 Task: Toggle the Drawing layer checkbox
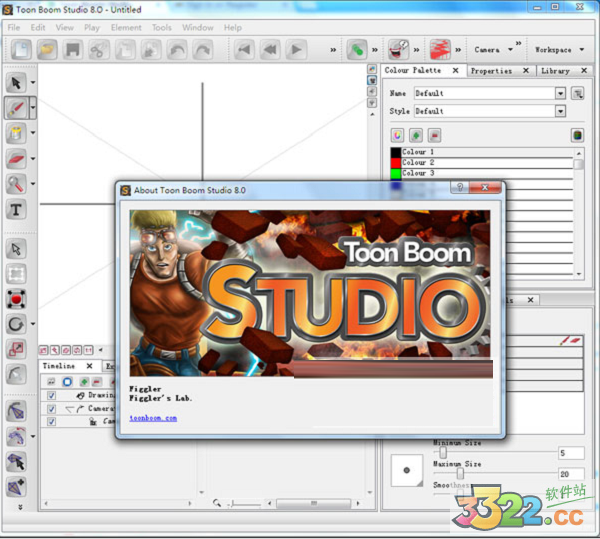[x=51, y=396]
